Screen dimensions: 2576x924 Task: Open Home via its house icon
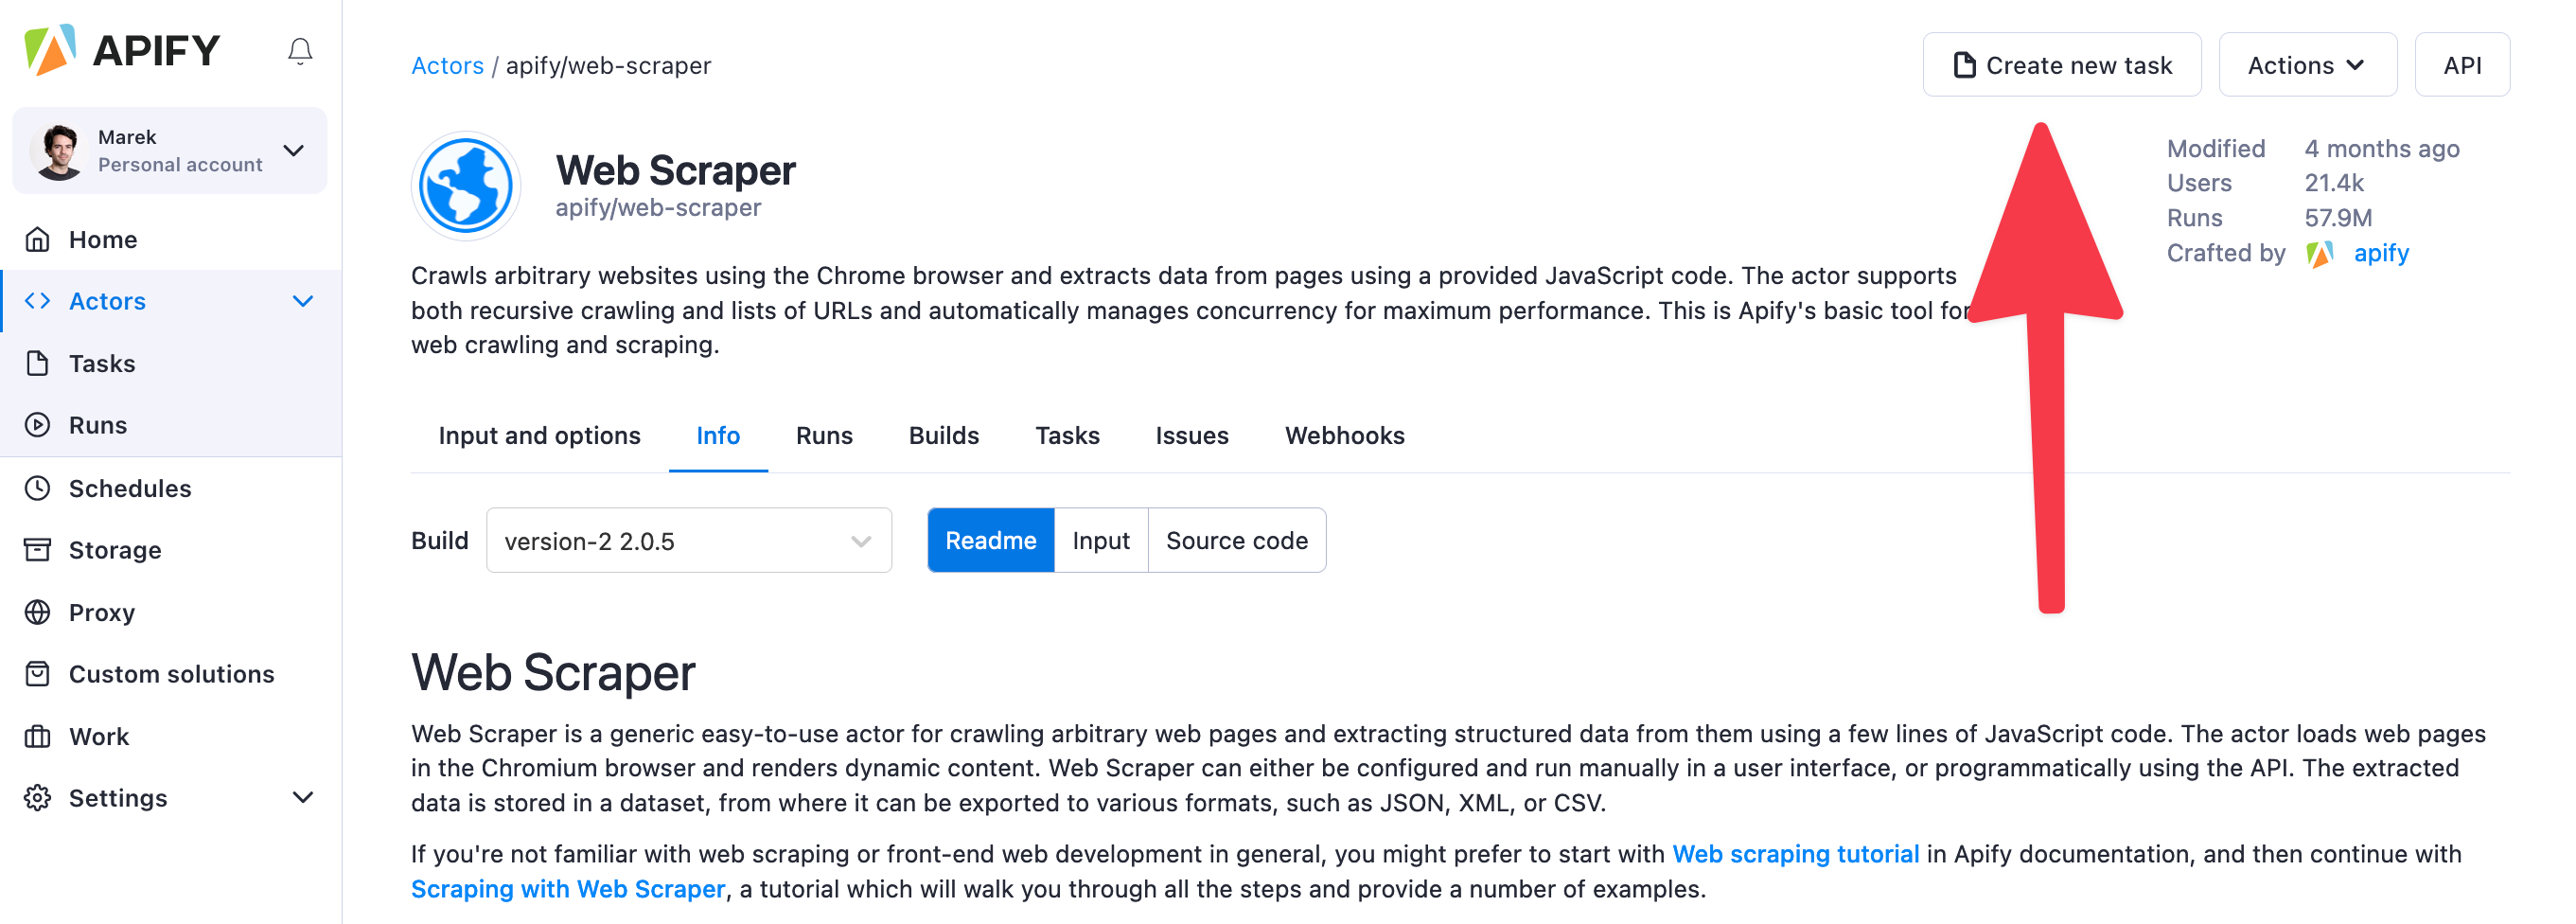[x=38, y=240]
